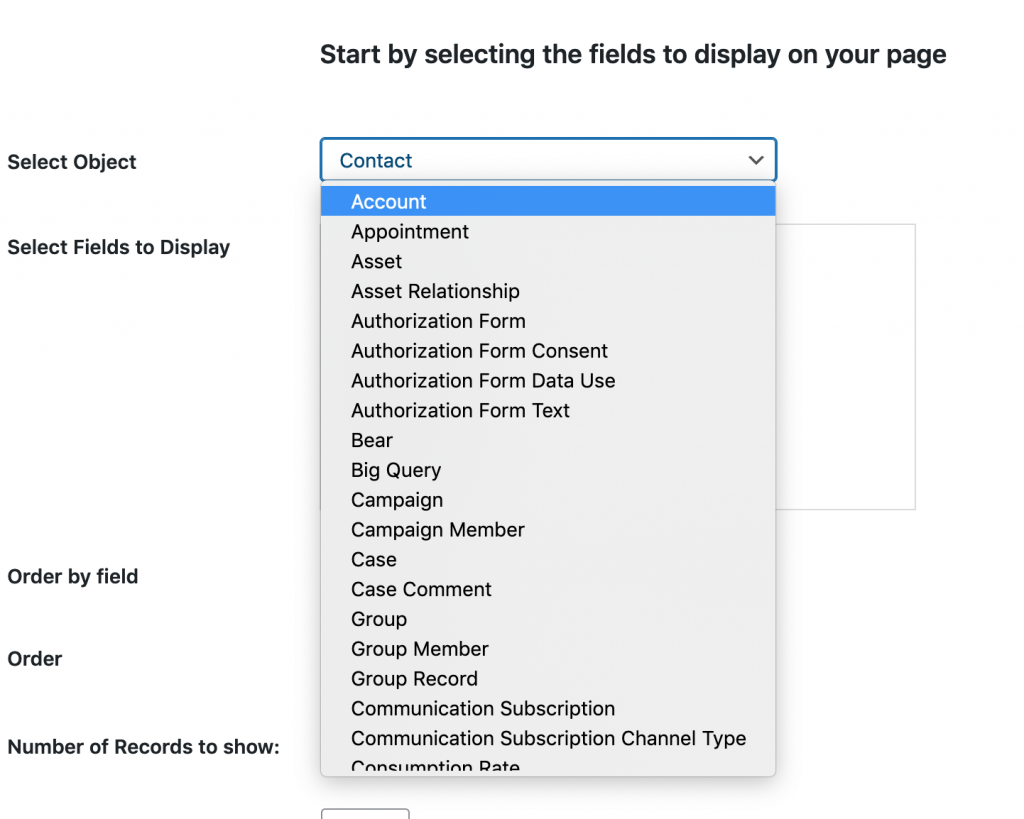Choose the Case option
Screen dimensions: 1024x819
548,560
